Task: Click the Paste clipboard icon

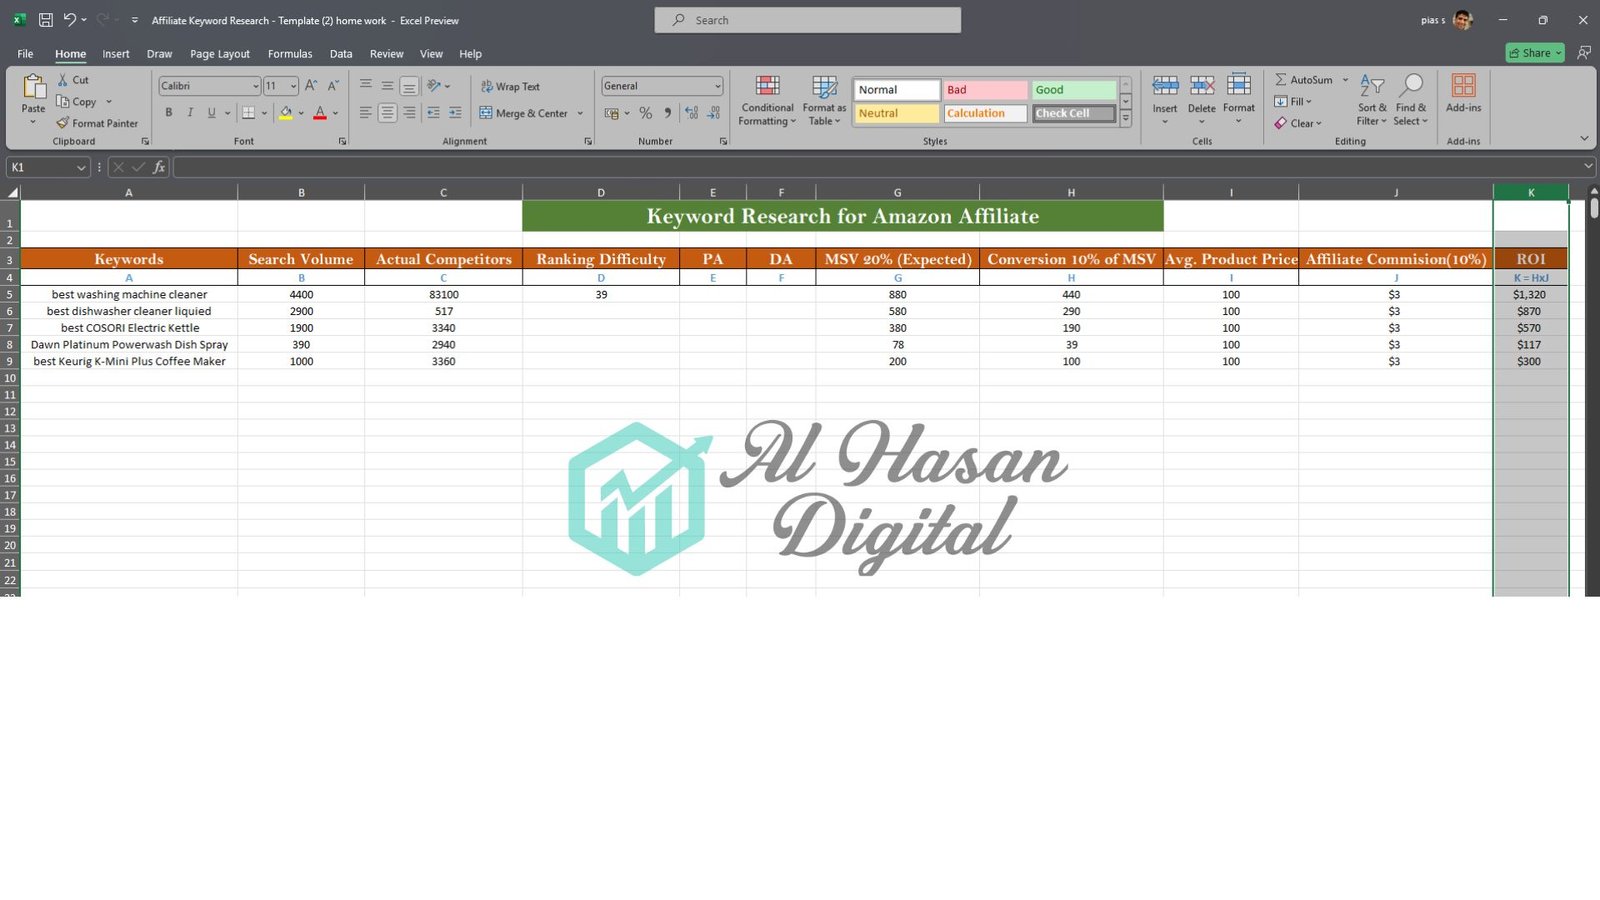Action: 34,88
